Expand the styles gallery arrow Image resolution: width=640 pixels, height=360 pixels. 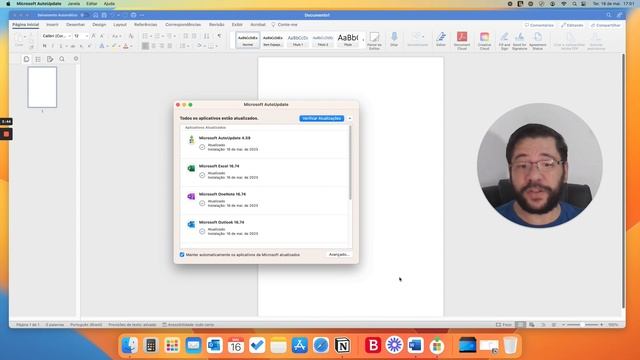(363, 40)
